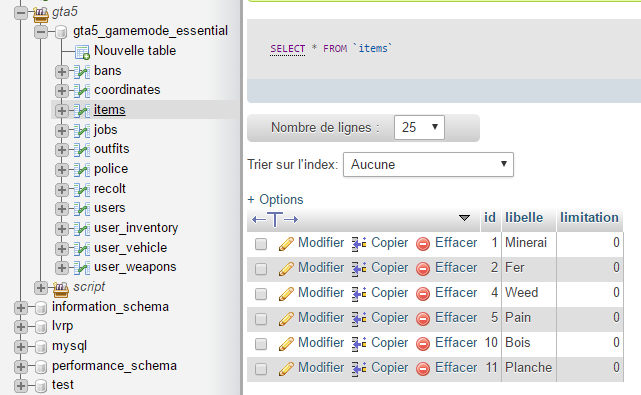This screenshot has height=395, width=641.
Task: Open the Trier sur l'index dropdown
Action: (428, 165)
